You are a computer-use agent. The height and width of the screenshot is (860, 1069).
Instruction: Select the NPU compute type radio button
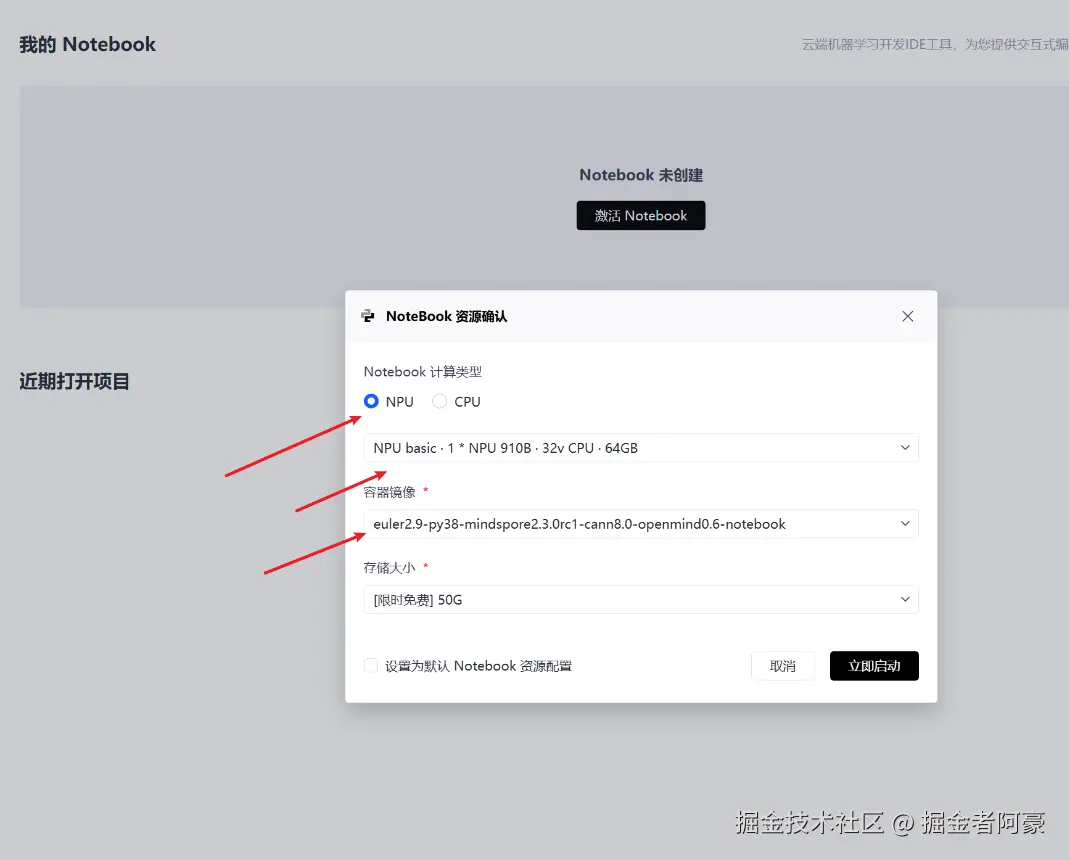click(x=371, y=401)
